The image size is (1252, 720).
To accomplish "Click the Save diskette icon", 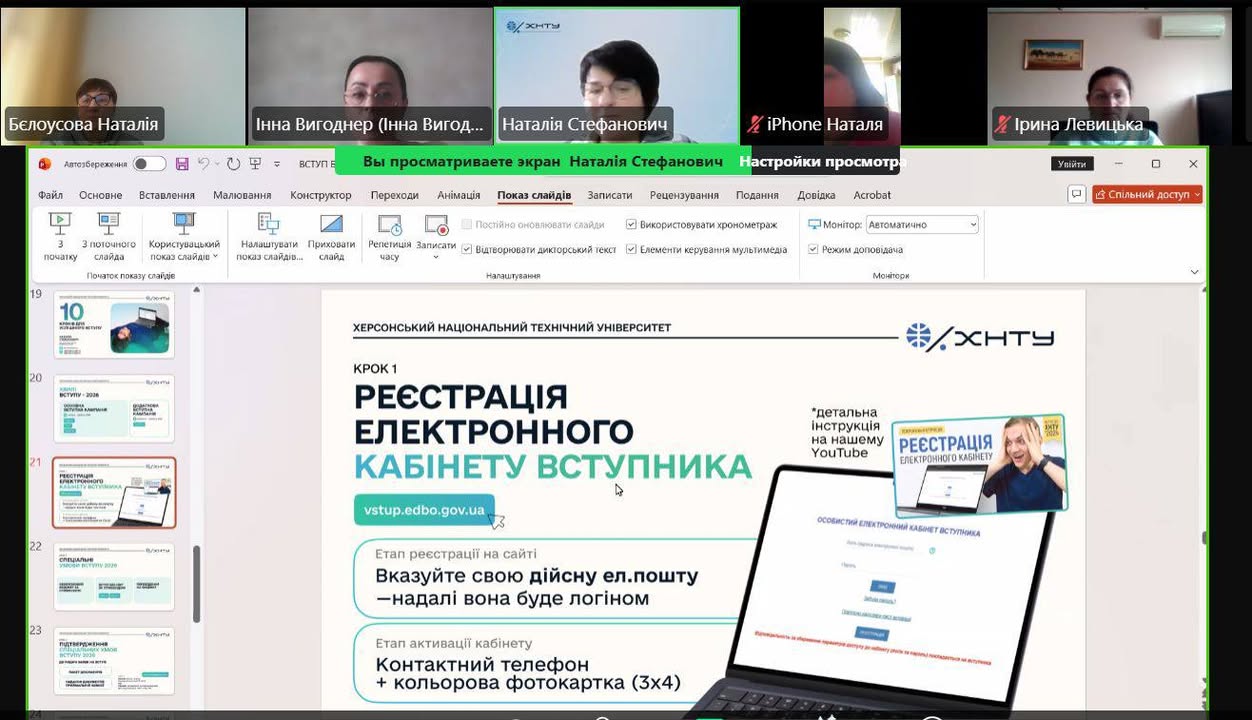I will (x=182, y=164).
